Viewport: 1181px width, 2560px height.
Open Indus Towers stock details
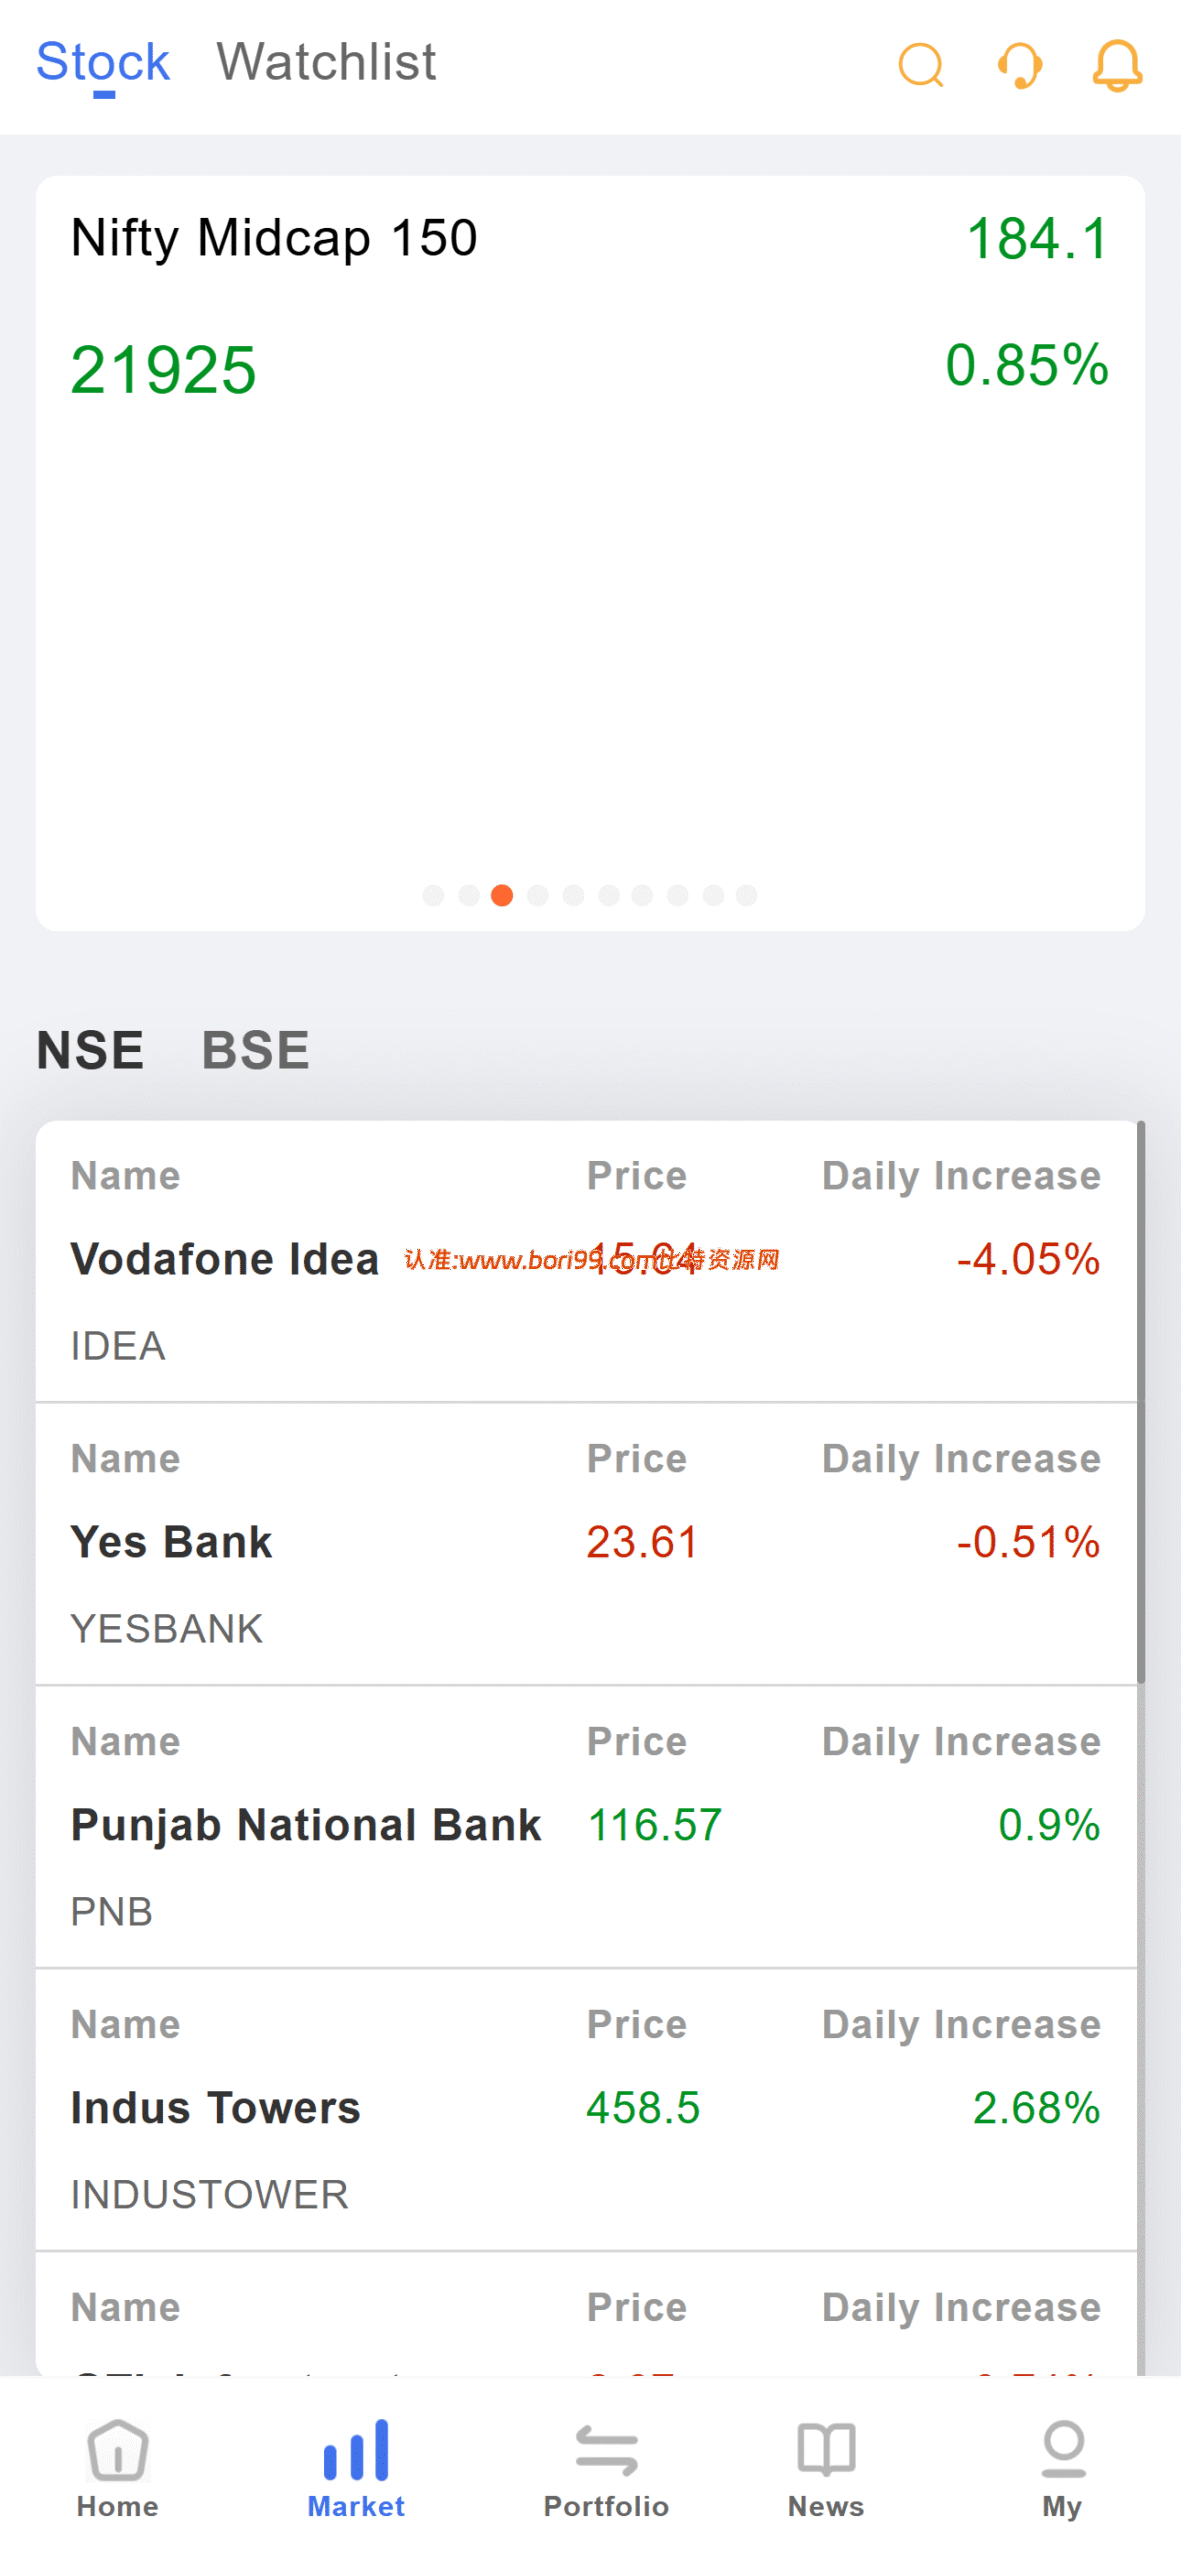(586, 2110)
